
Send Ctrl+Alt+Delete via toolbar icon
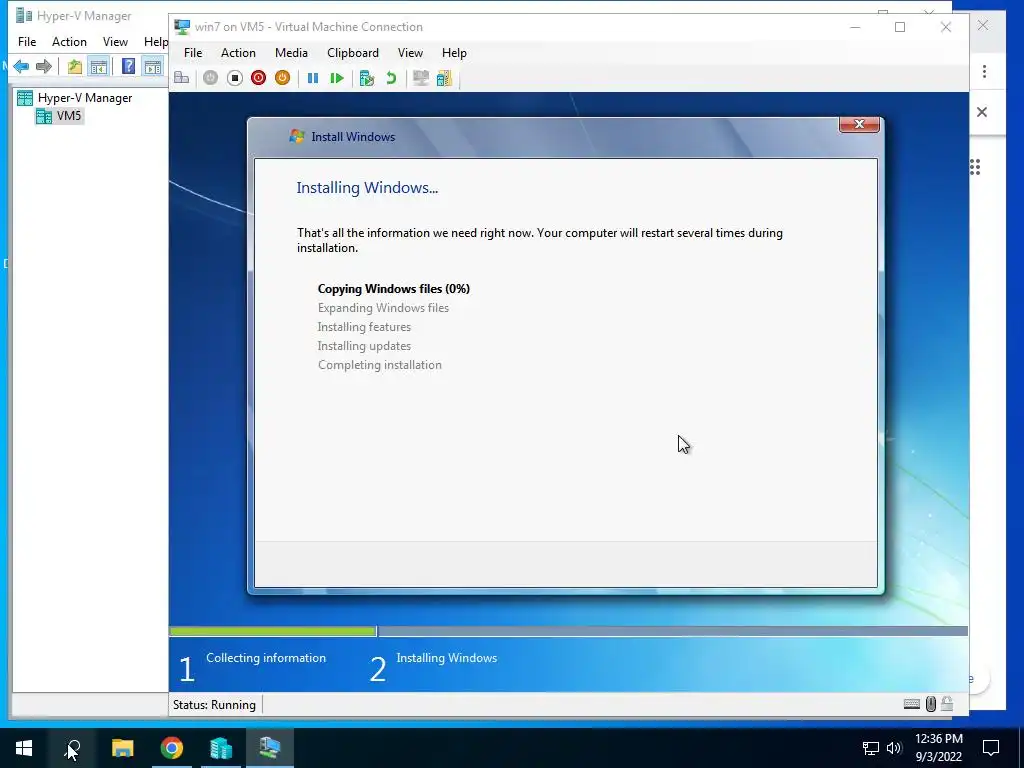click(182, 78)
